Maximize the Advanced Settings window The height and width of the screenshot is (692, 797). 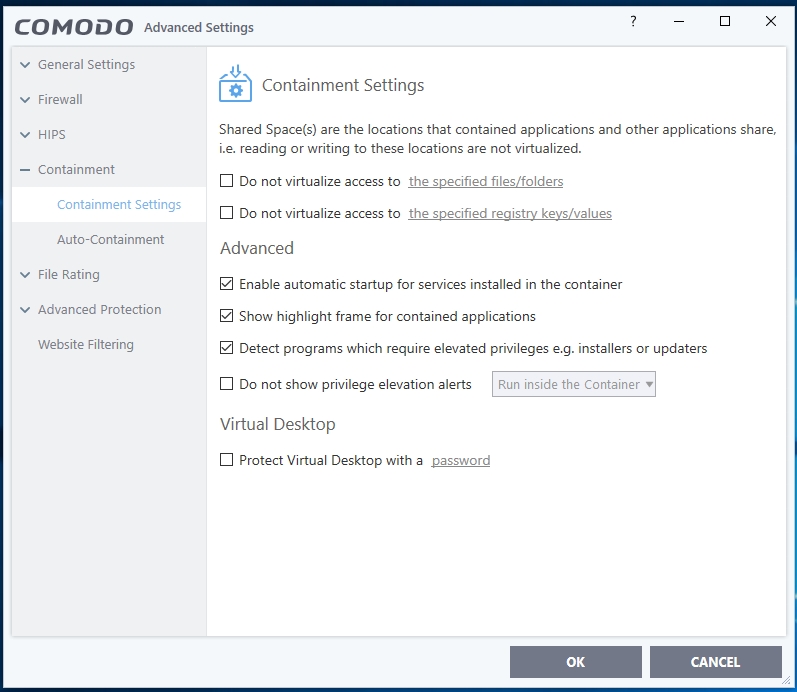tap(725, 22)
